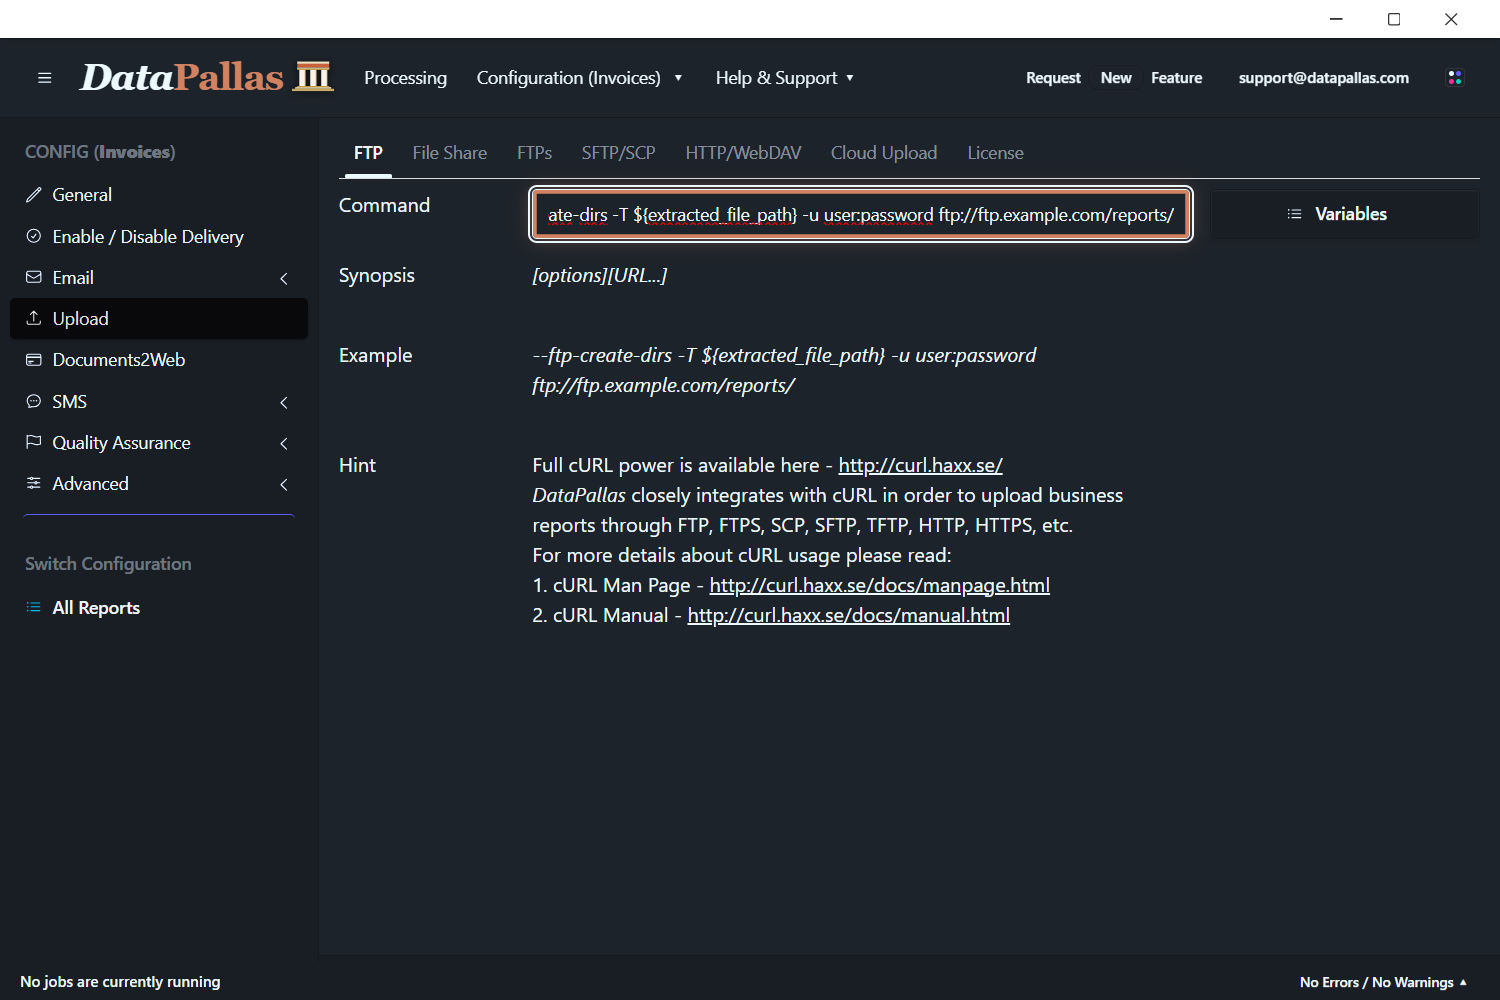Click into the Command input field
1500x1000 pixels.
pos(861,214)
